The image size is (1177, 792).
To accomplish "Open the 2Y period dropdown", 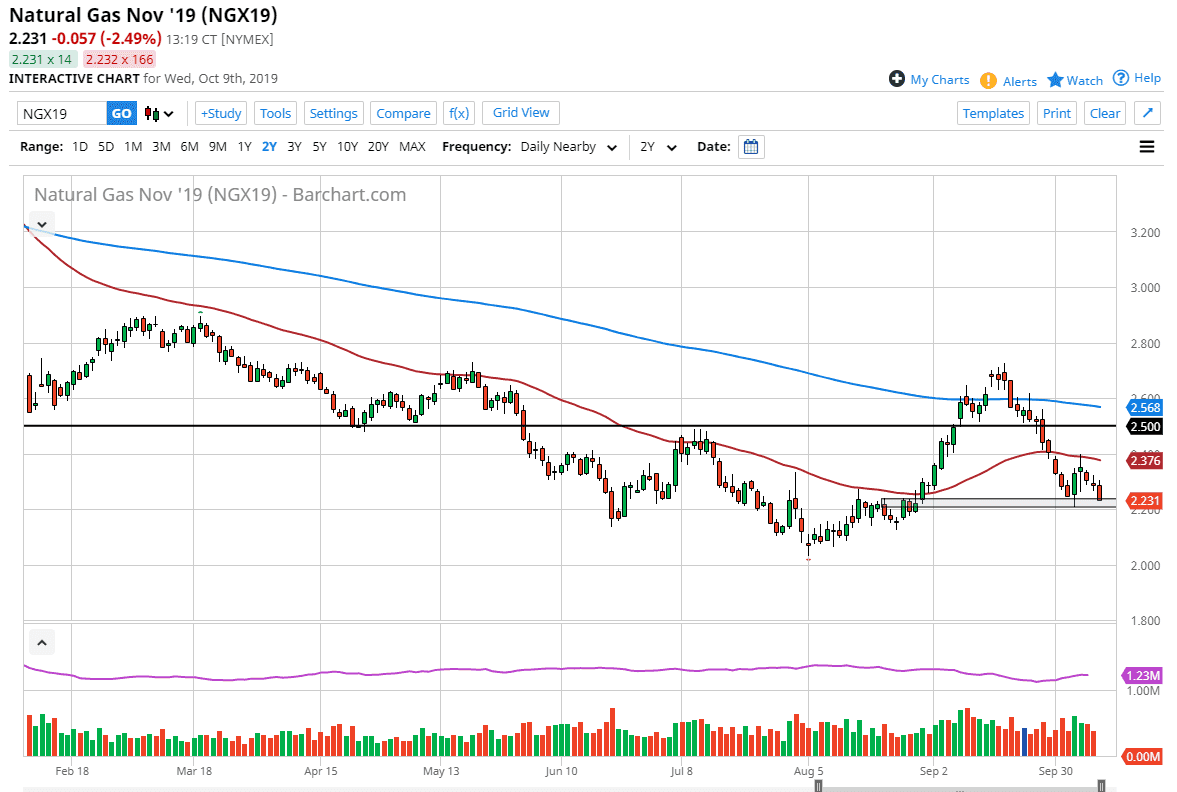I will (x=658, y=147).
